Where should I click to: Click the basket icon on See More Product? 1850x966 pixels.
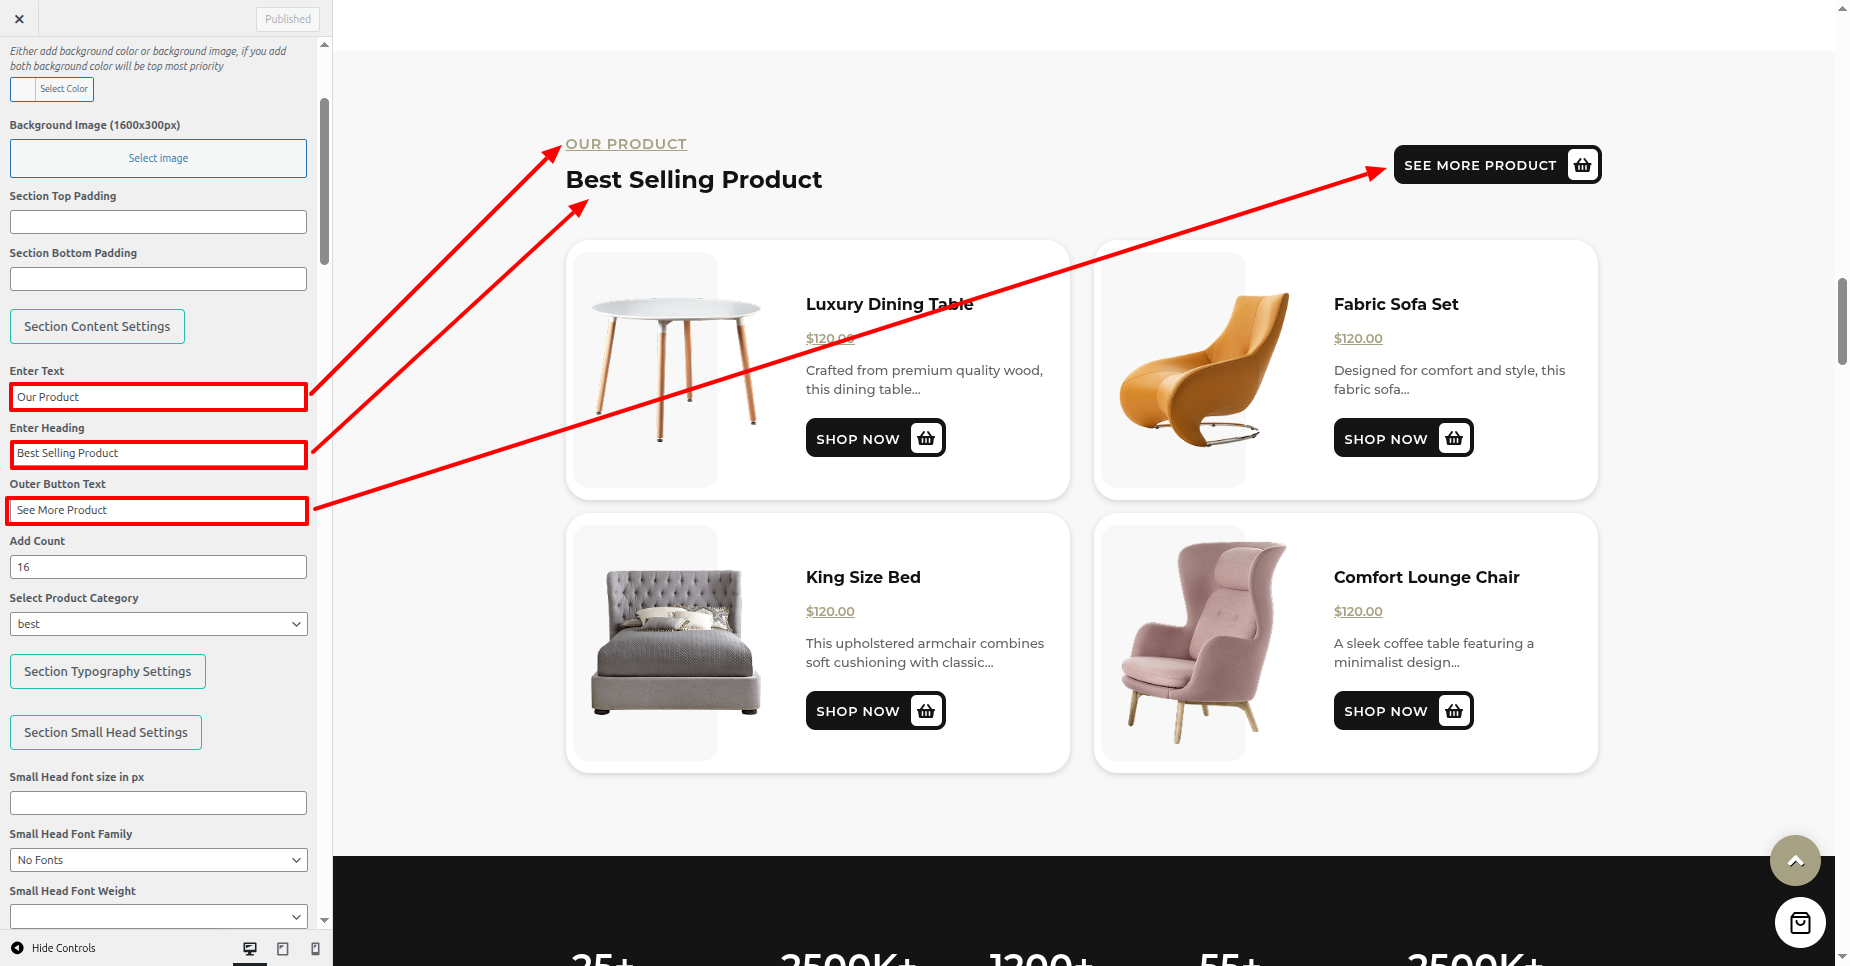(1582, 165)
